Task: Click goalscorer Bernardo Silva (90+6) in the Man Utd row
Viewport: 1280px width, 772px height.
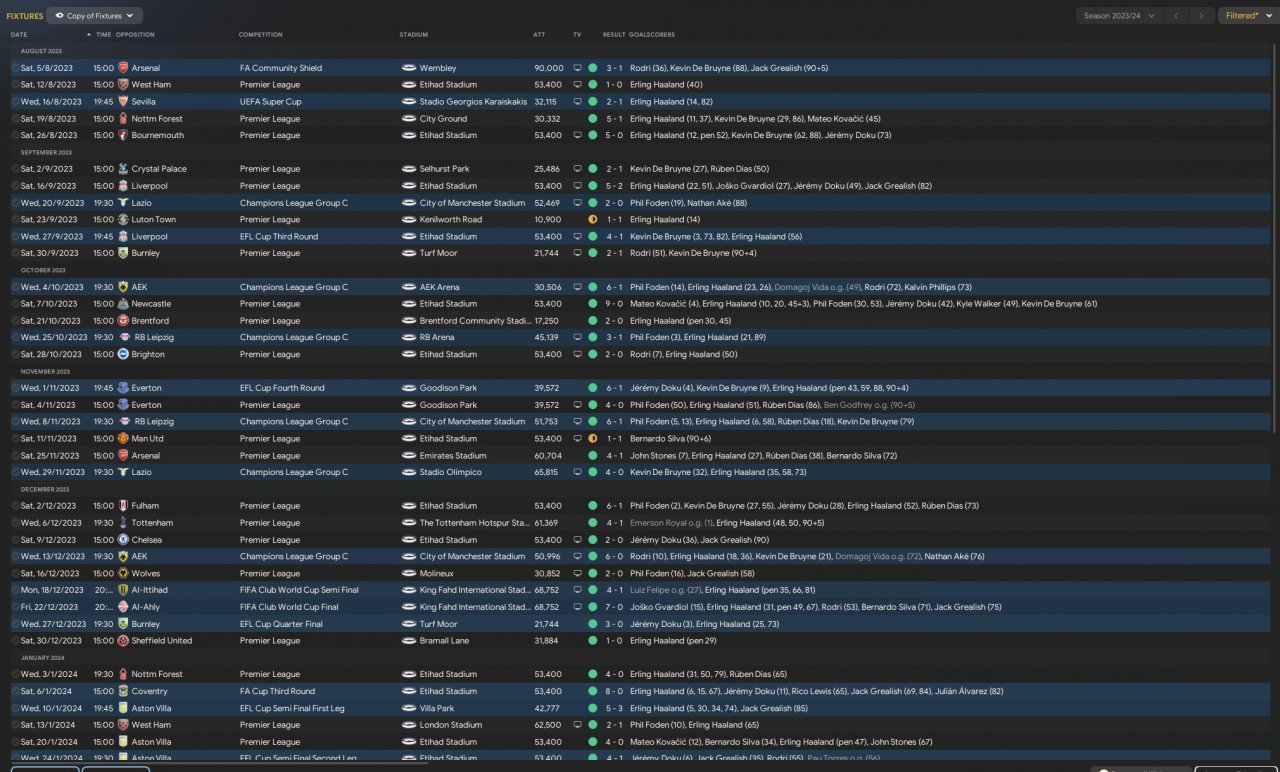Action: 670,439
